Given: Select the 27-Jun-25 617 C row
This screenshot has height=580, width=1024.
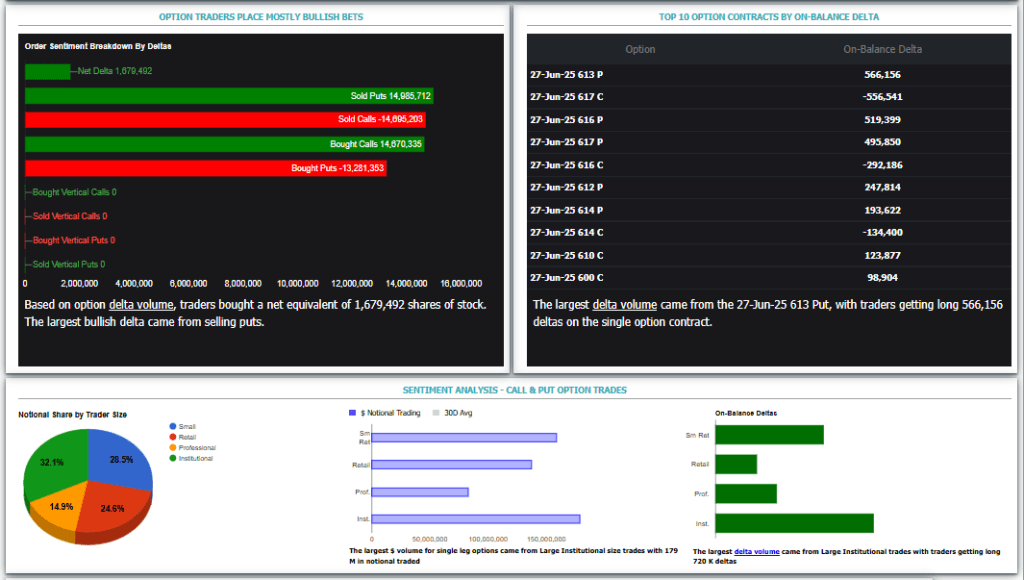Looking at the screenshot, I should [x=769, y=97].
